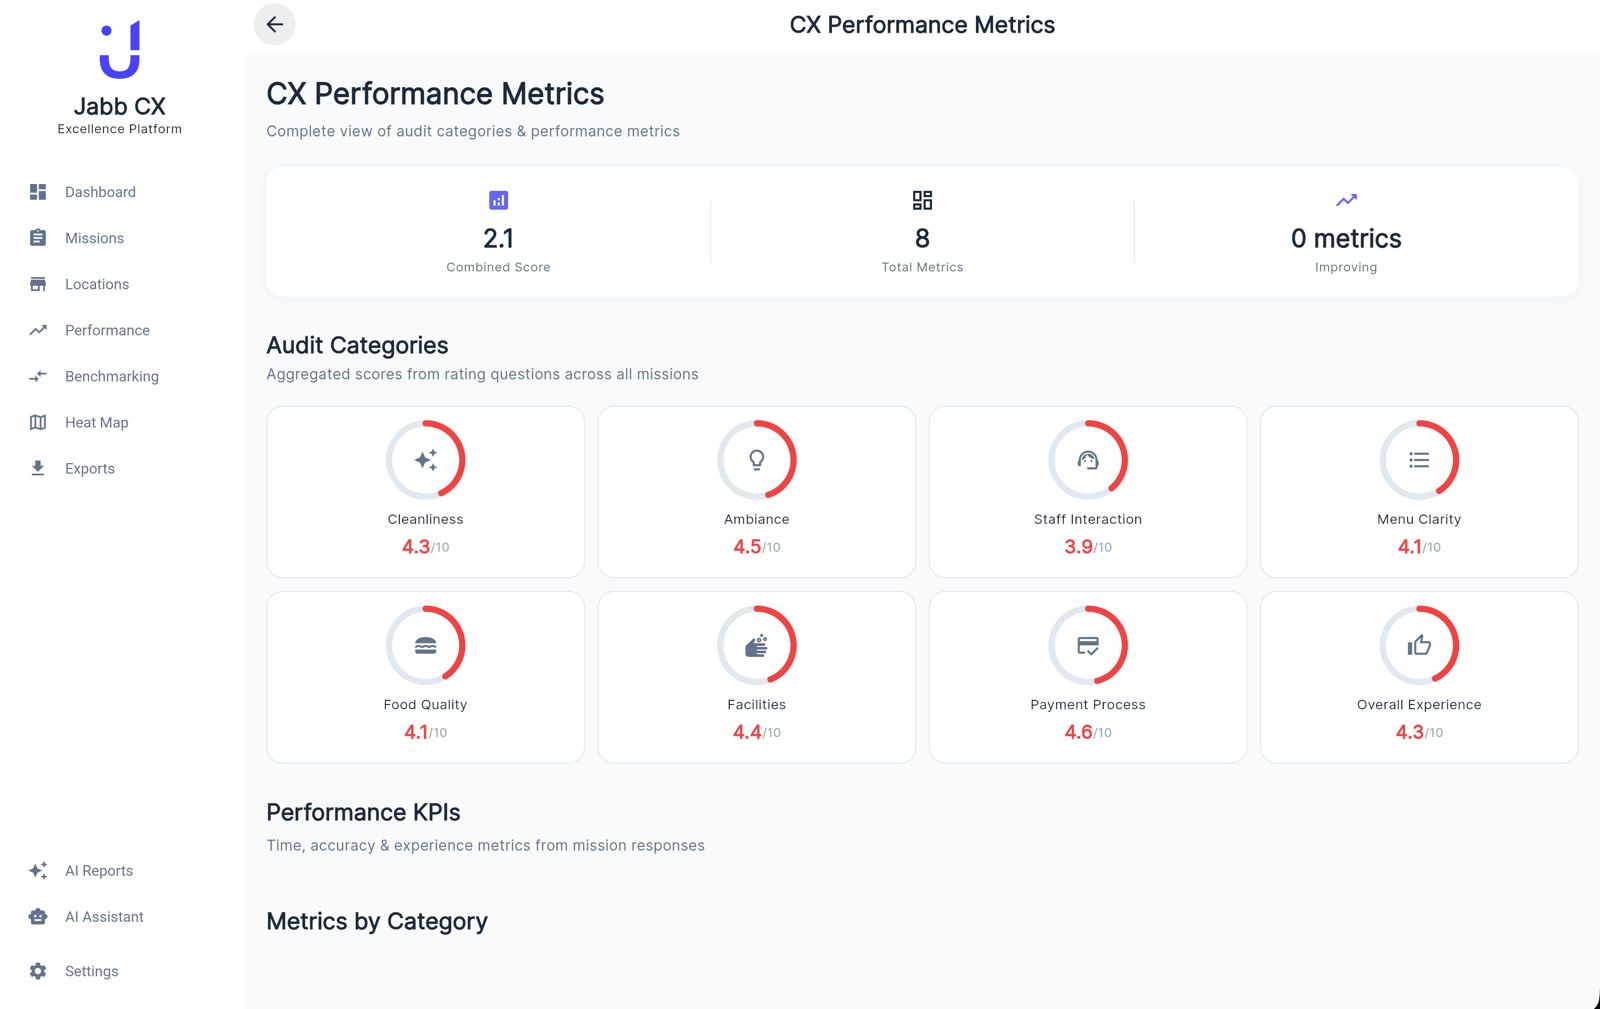Open the Heat Map page
Screen dimensions: 1600x1009
coord(96,422)
